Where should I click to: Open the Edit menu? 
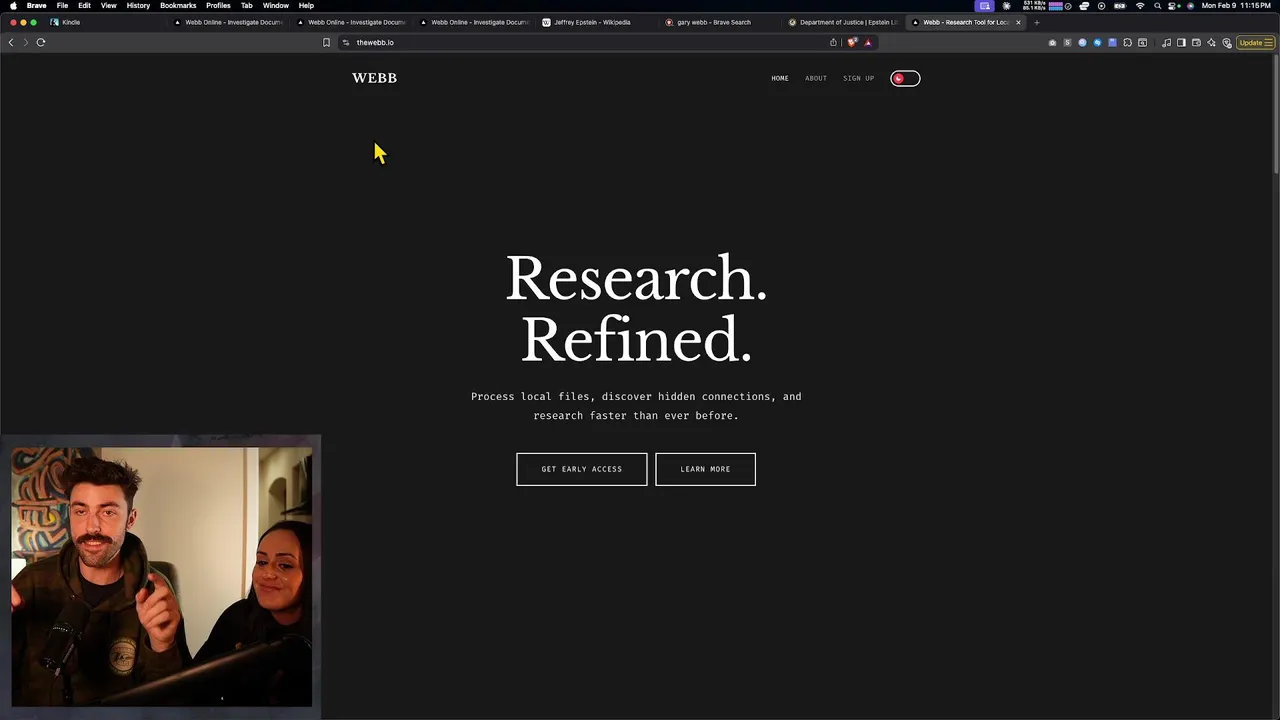tap(84, 6)
